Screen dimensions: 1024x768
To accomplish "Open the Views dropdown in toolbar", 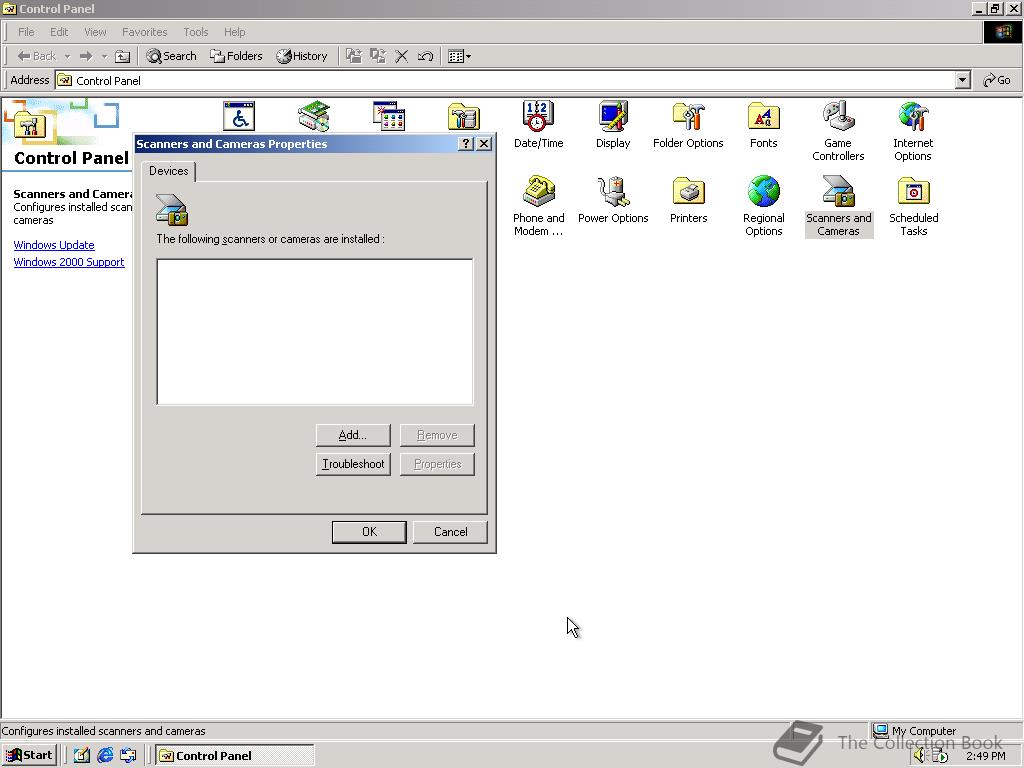I will [459, 56].
